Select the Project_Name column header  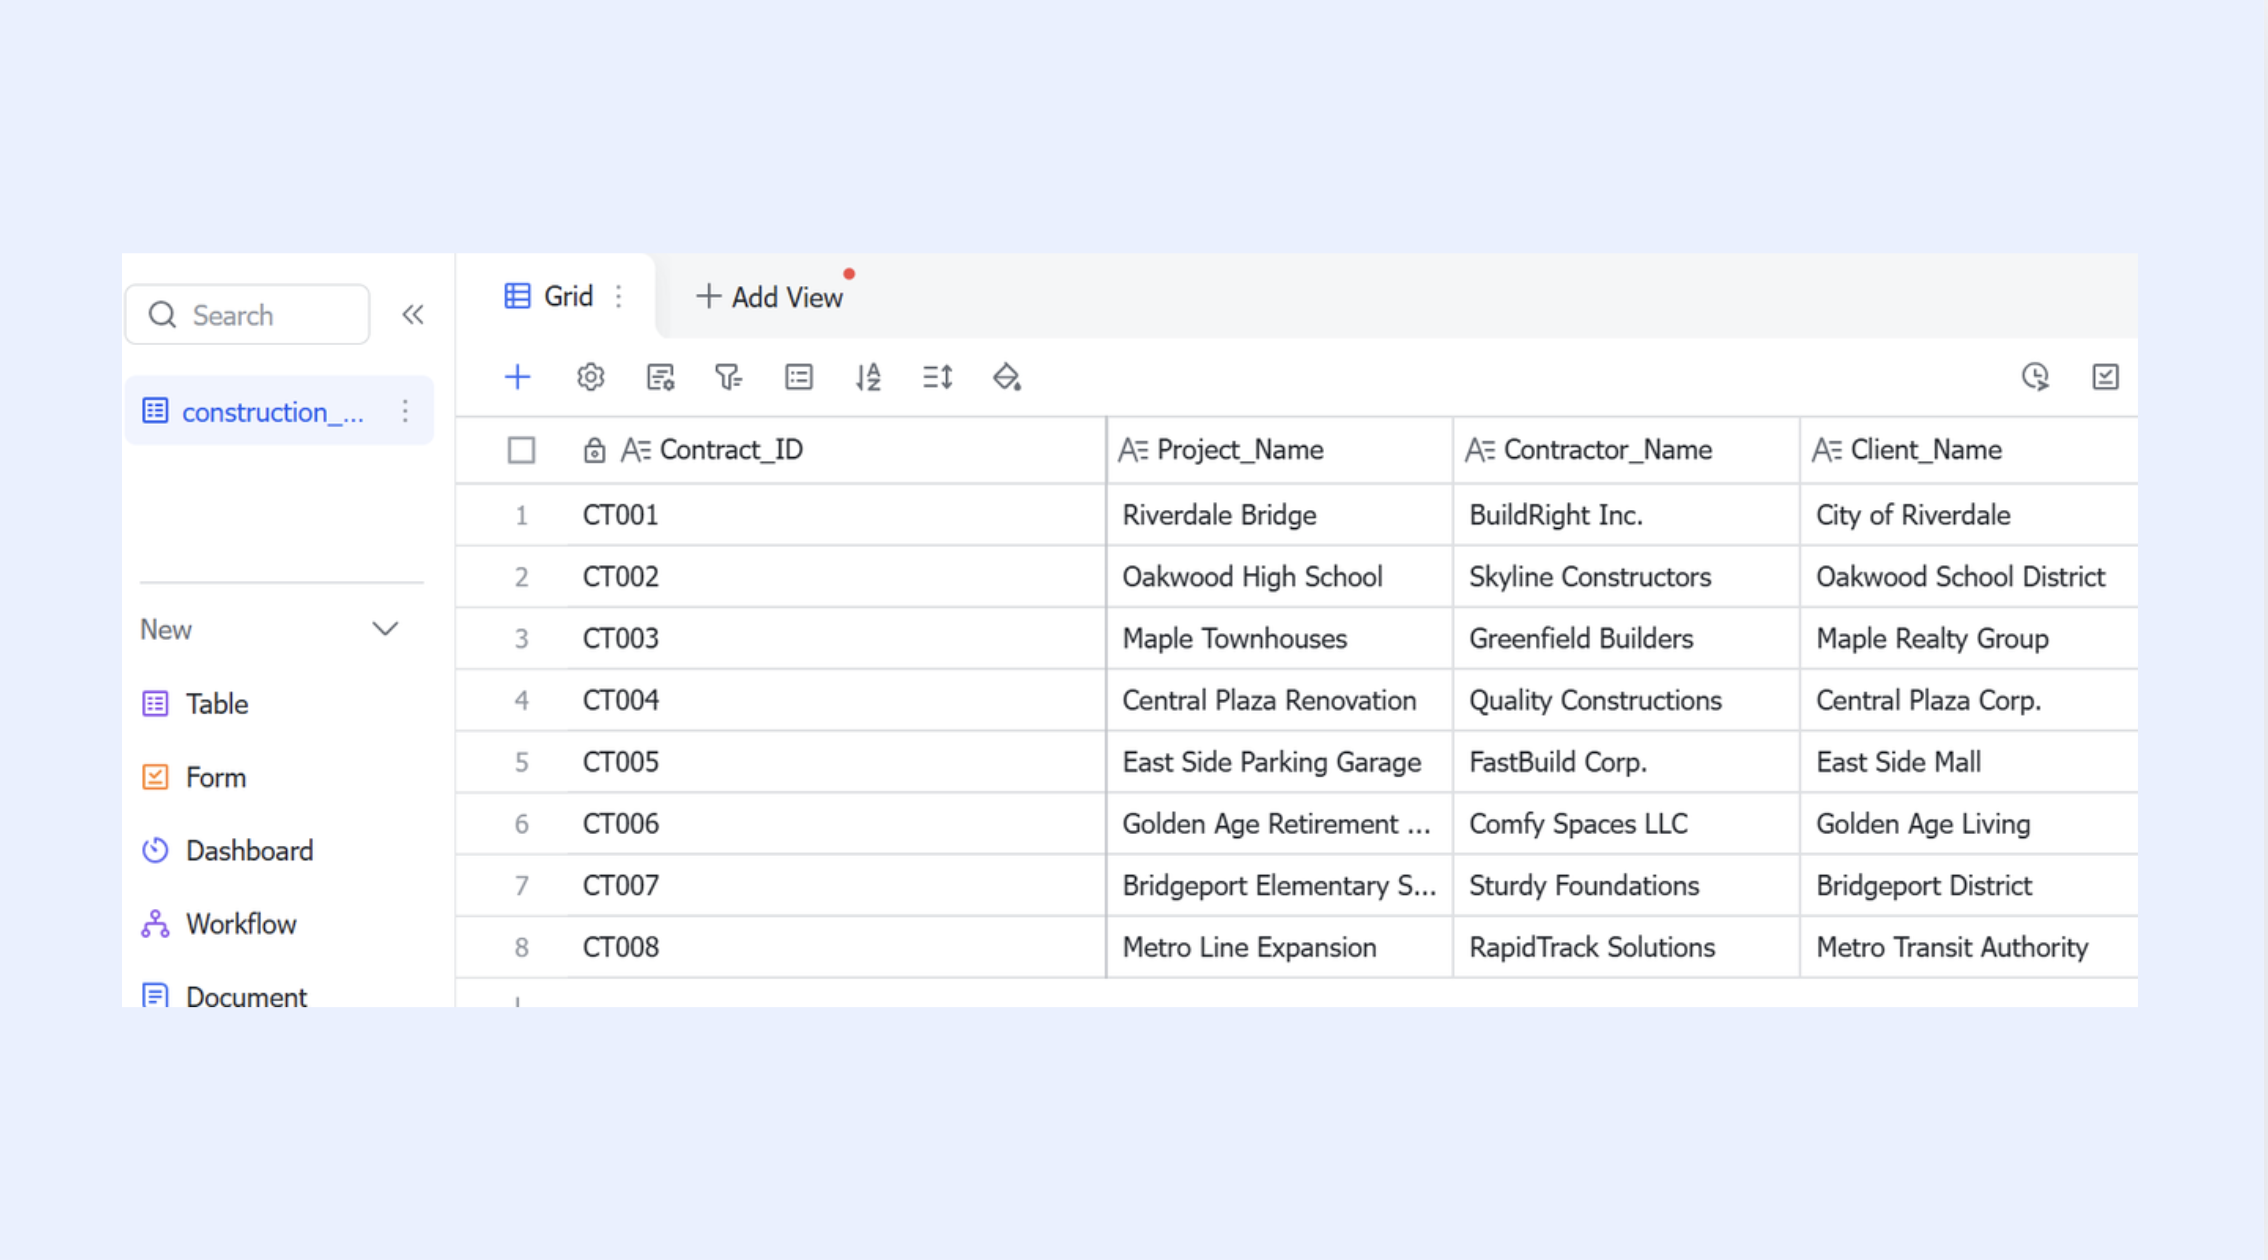coord(1279,450)
